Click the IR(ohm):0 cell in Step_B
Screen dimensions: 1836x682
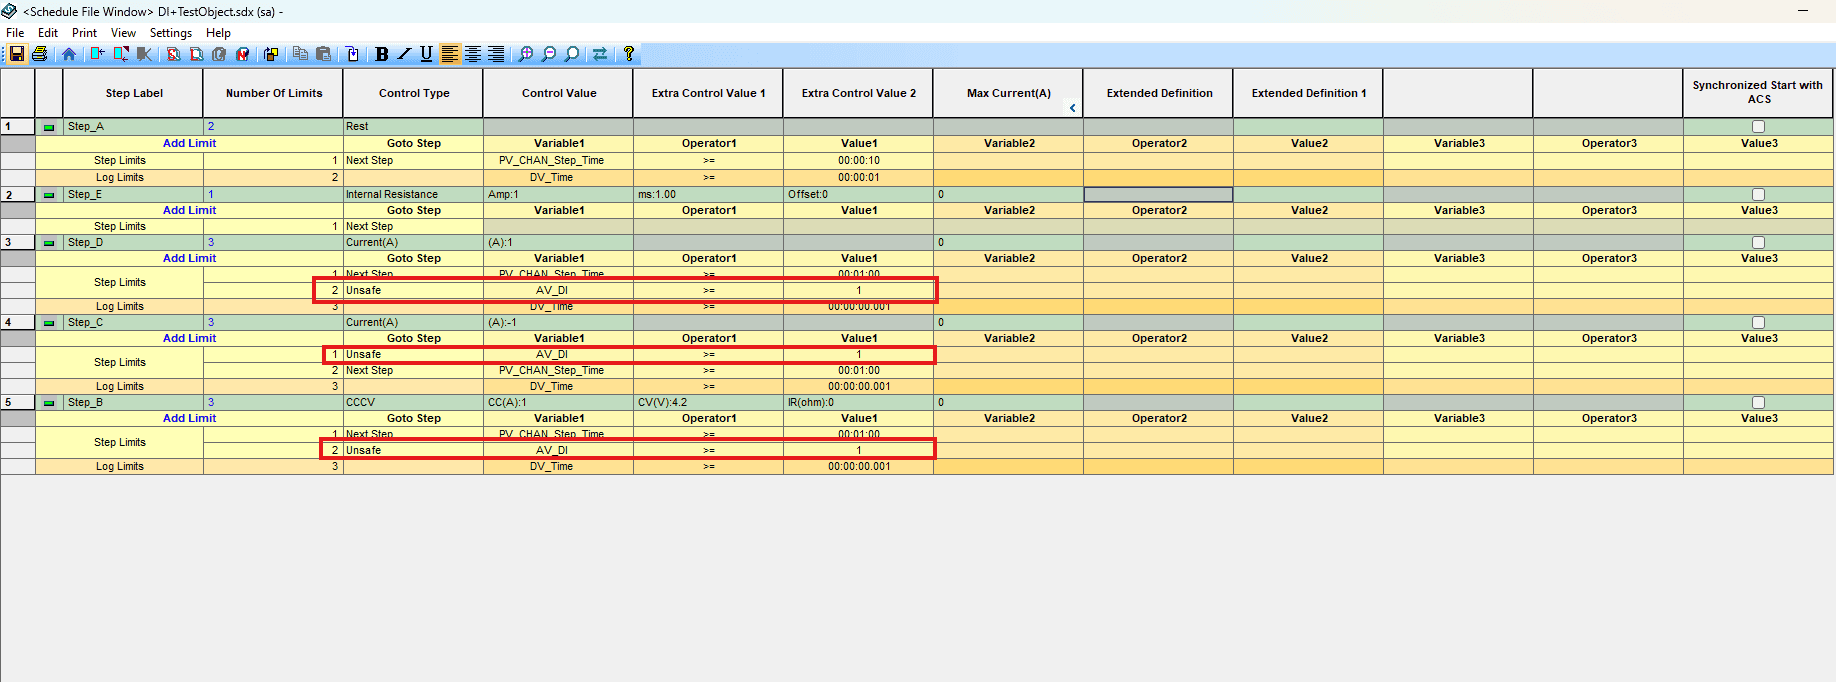coord(858,403)
